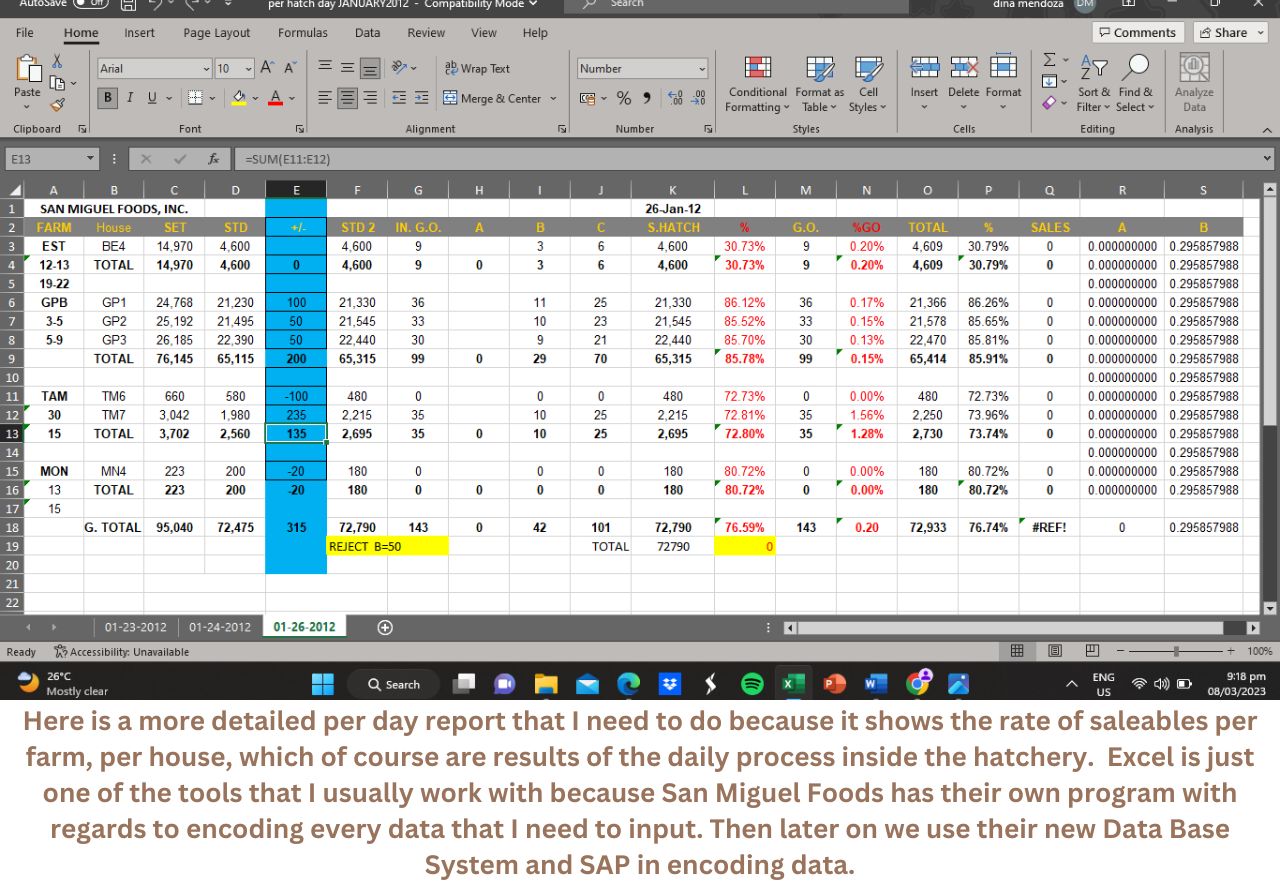Align text to the right
This screenshot has width=1280, height=885.
point(370,98)
